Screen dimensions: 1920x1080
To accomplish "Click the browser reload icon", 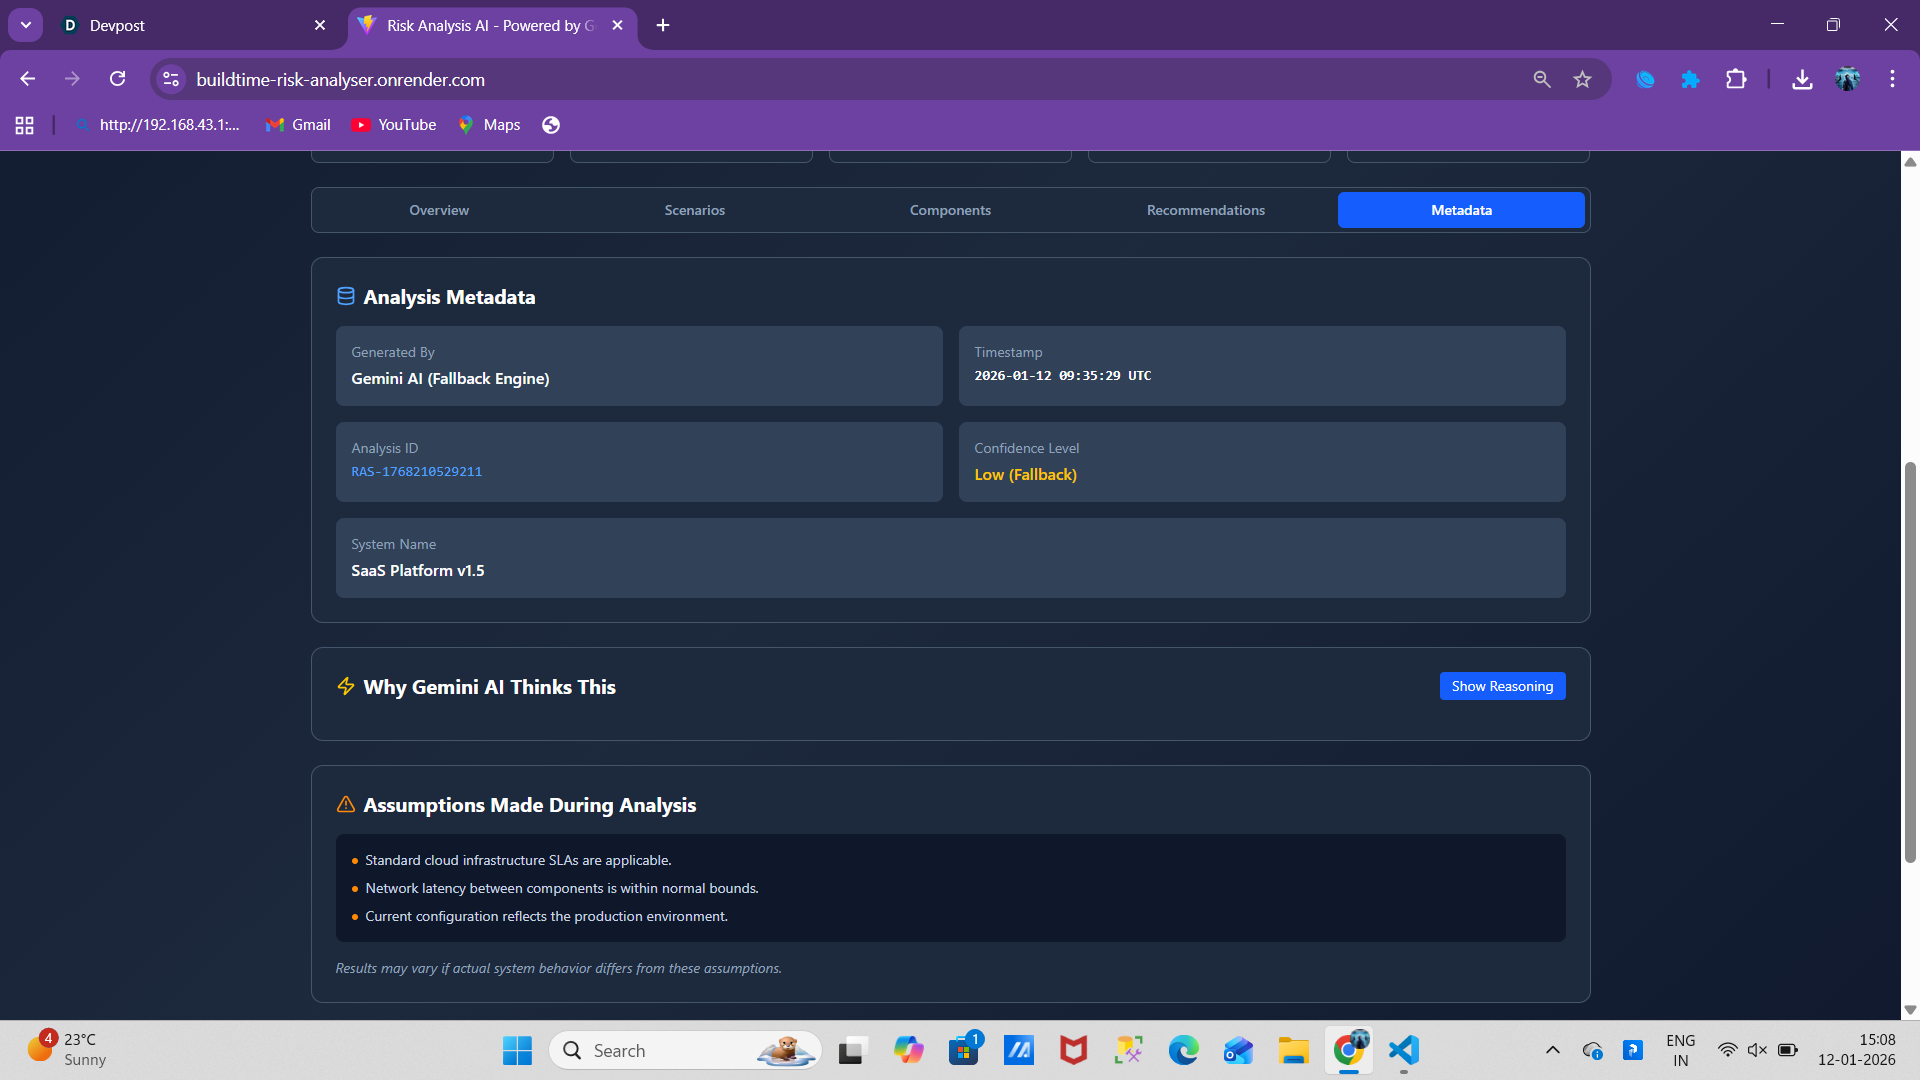I will tap(118, 79).
